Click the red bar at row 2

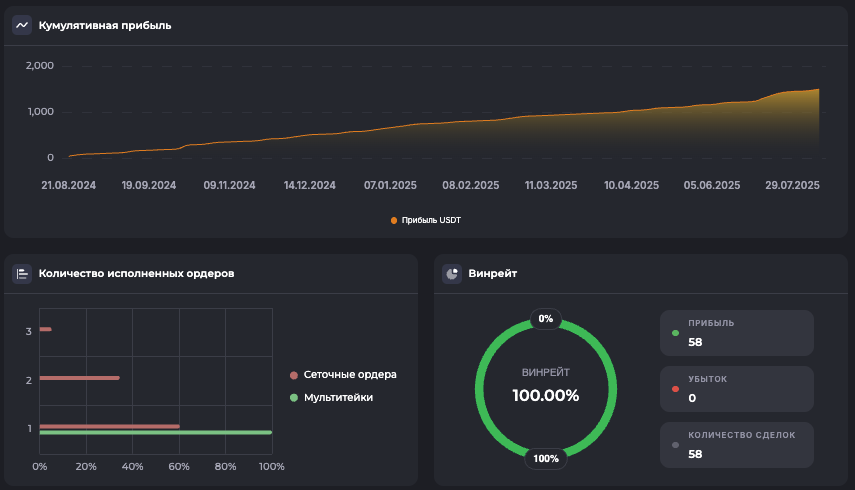click(x=80, y=378)
